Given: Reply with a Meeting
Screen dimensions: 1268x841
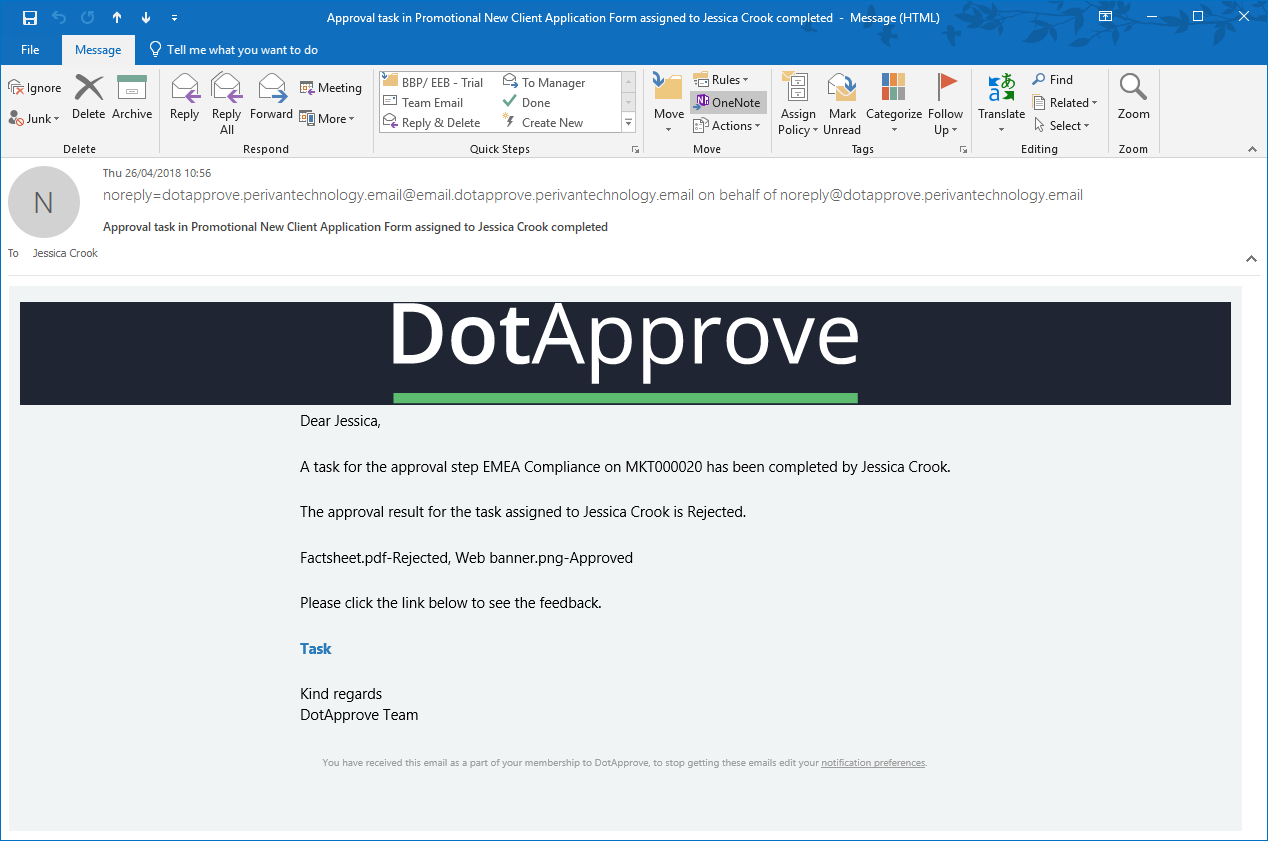Looking at the screenshot, I should point(331,88).
